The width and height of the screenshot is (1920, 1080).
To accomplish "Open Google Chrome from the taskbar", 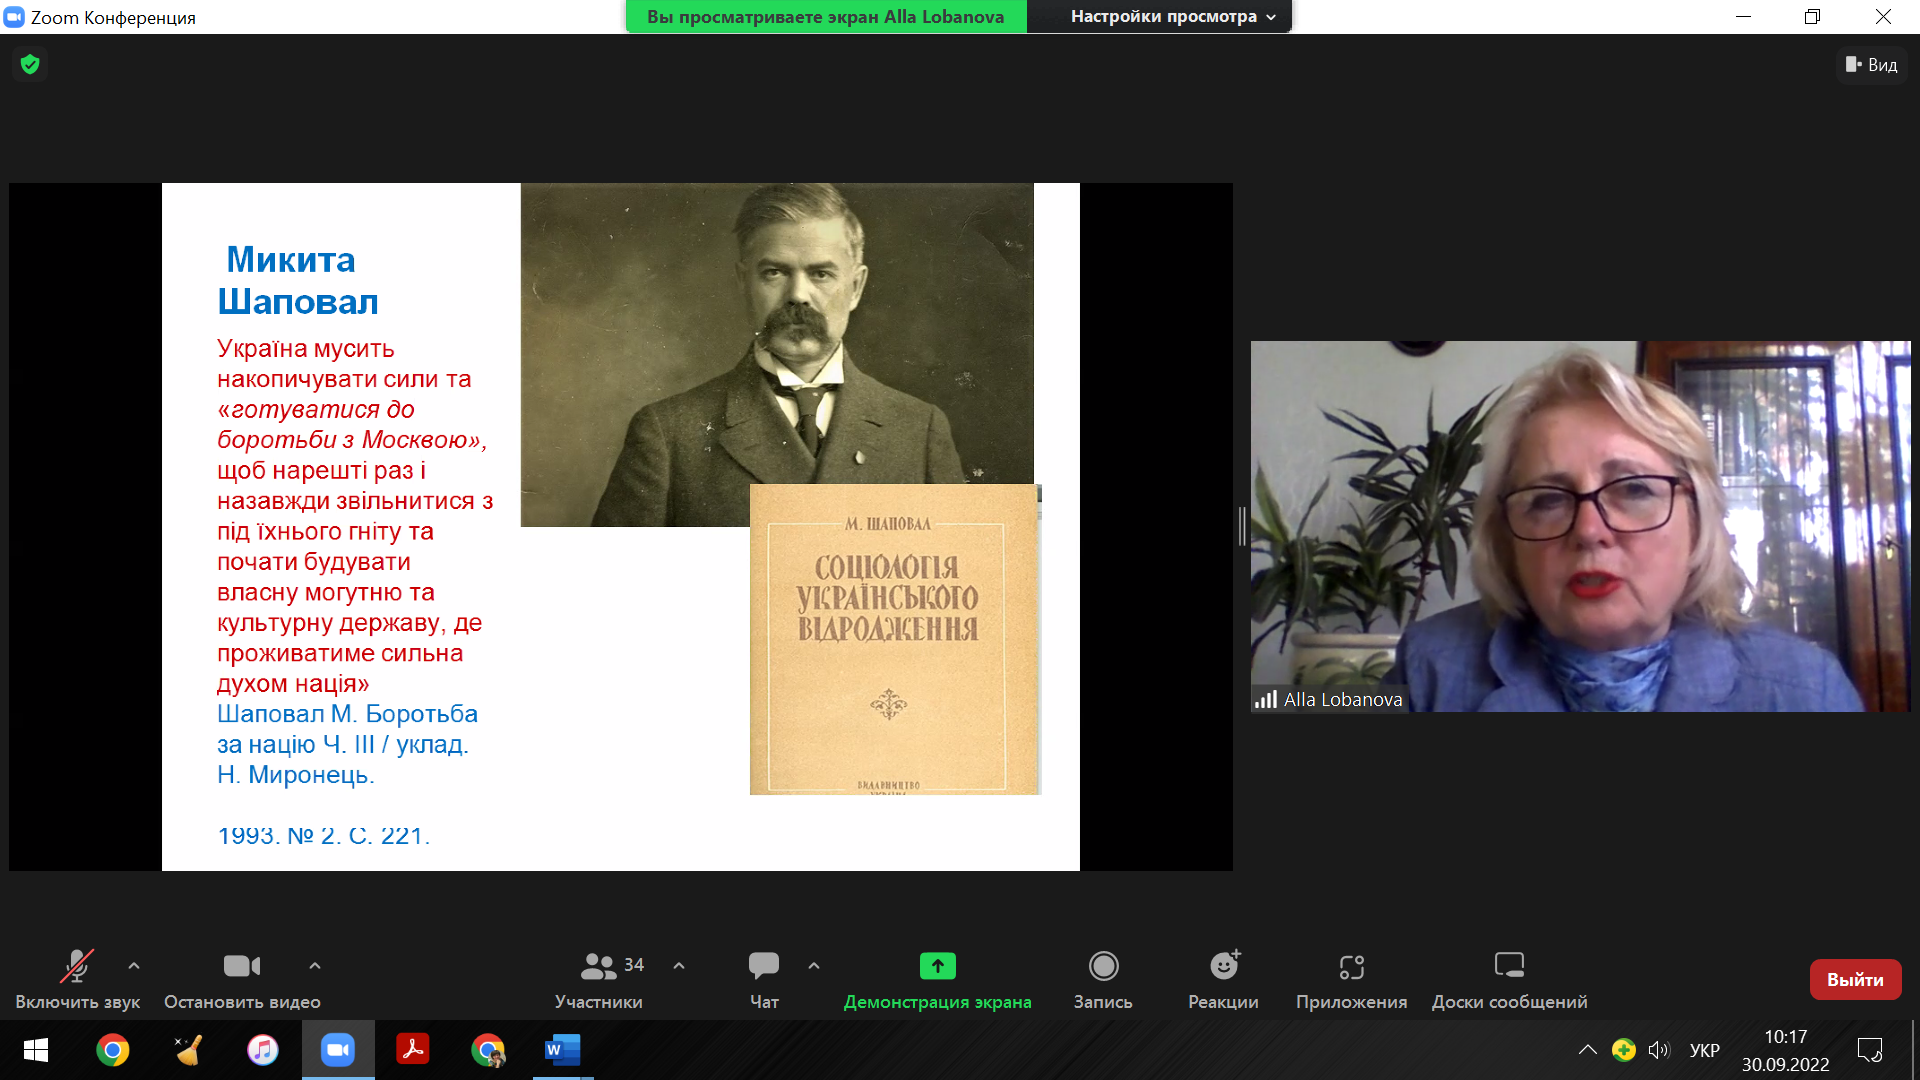I will coord(112,1050).
